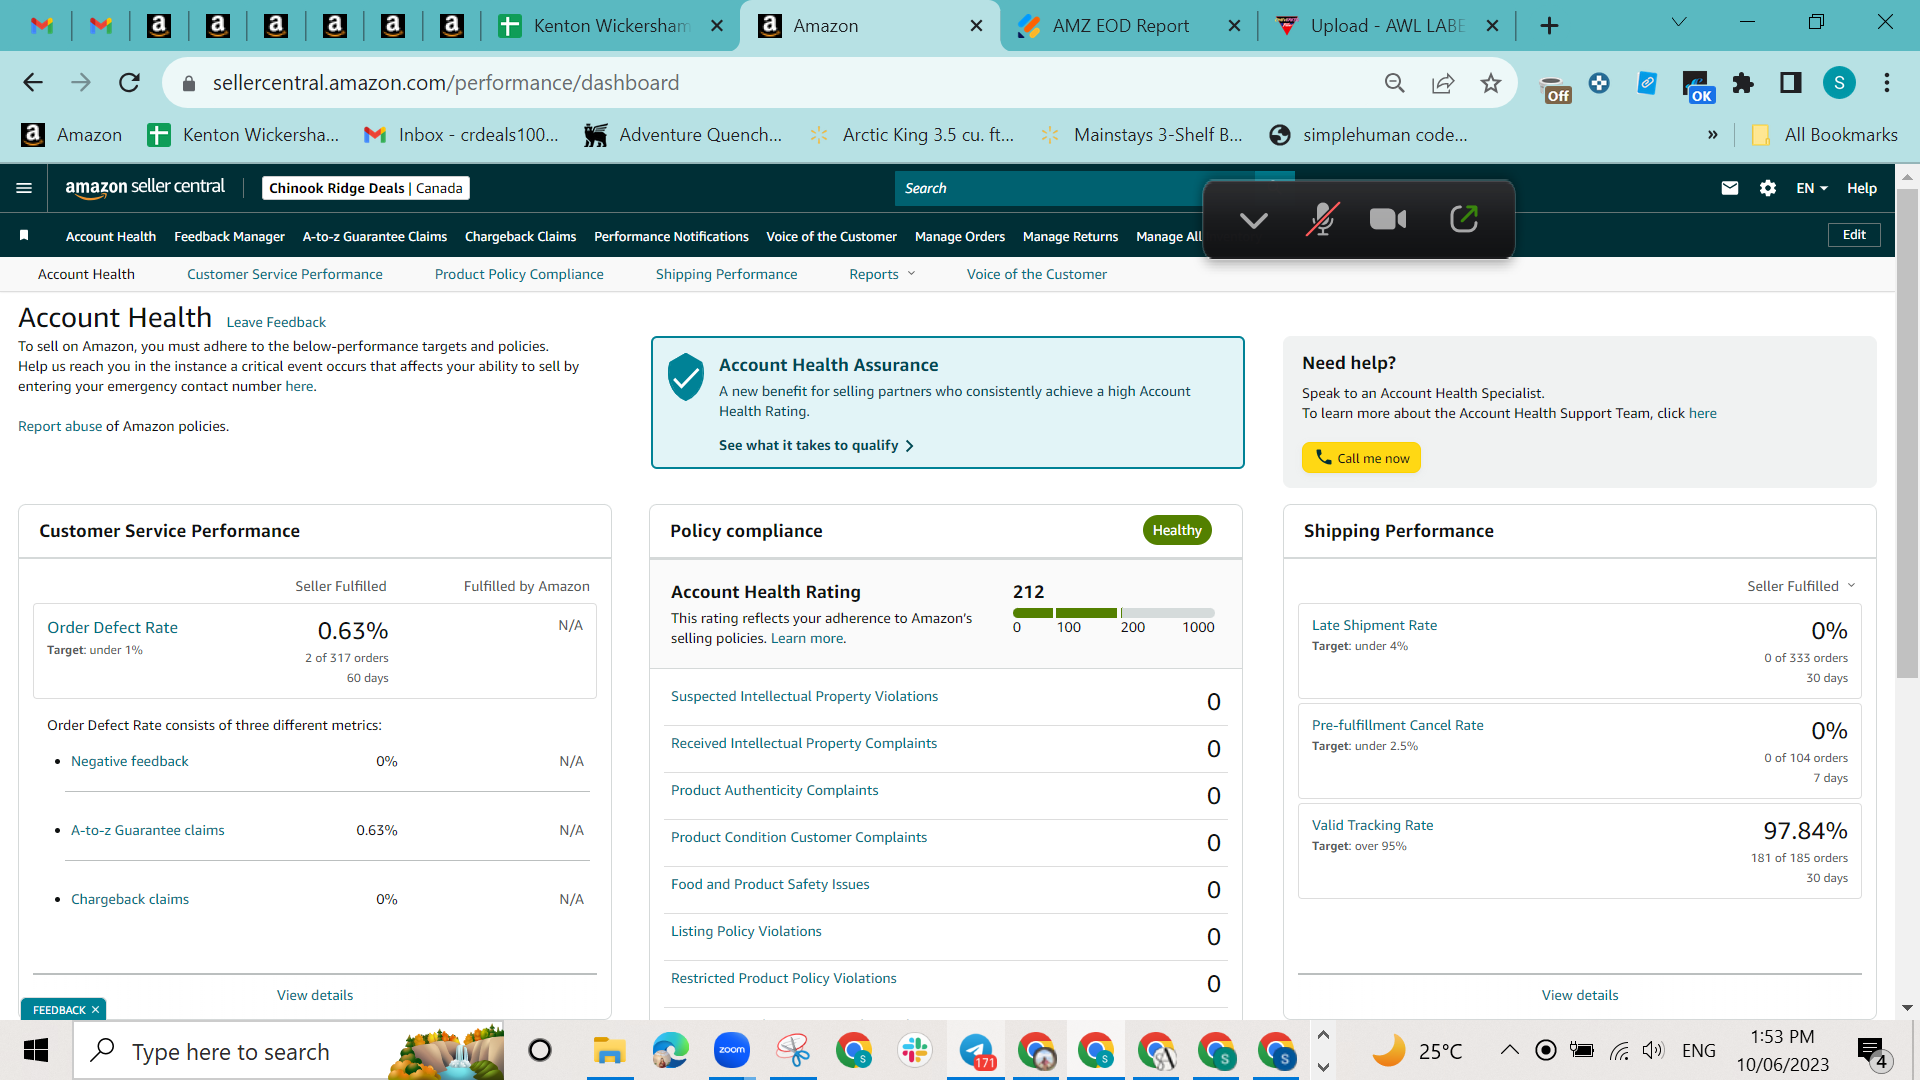This screenshot has width=1920, height=1080.
Task: Click the bookmark flag icon in favorites bar
Action: pyautogui.click(x=24, y=236)
